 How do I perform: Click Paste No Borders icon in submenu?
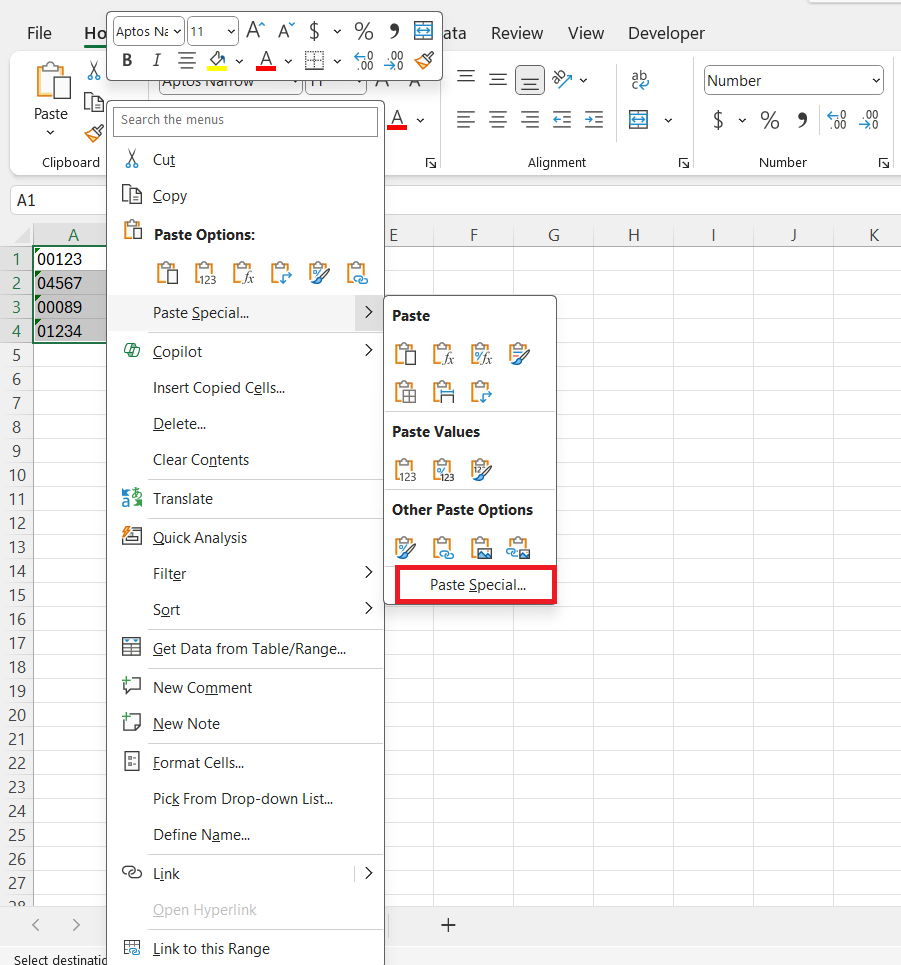[x=405, y=391]
